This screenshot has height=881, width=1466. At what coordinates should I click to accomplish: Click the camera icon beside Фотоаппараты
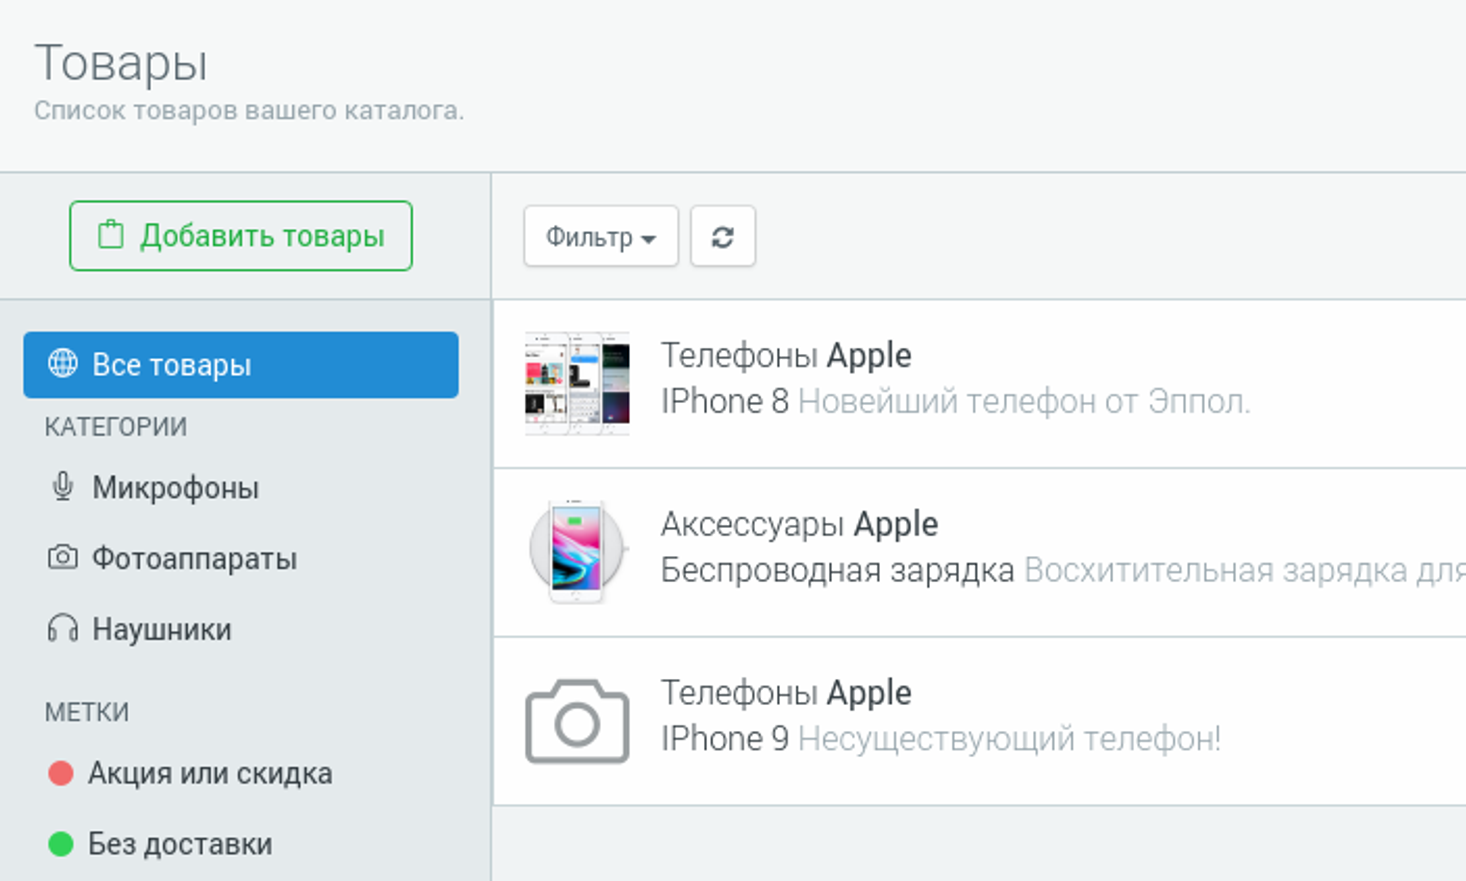(62, 557)
